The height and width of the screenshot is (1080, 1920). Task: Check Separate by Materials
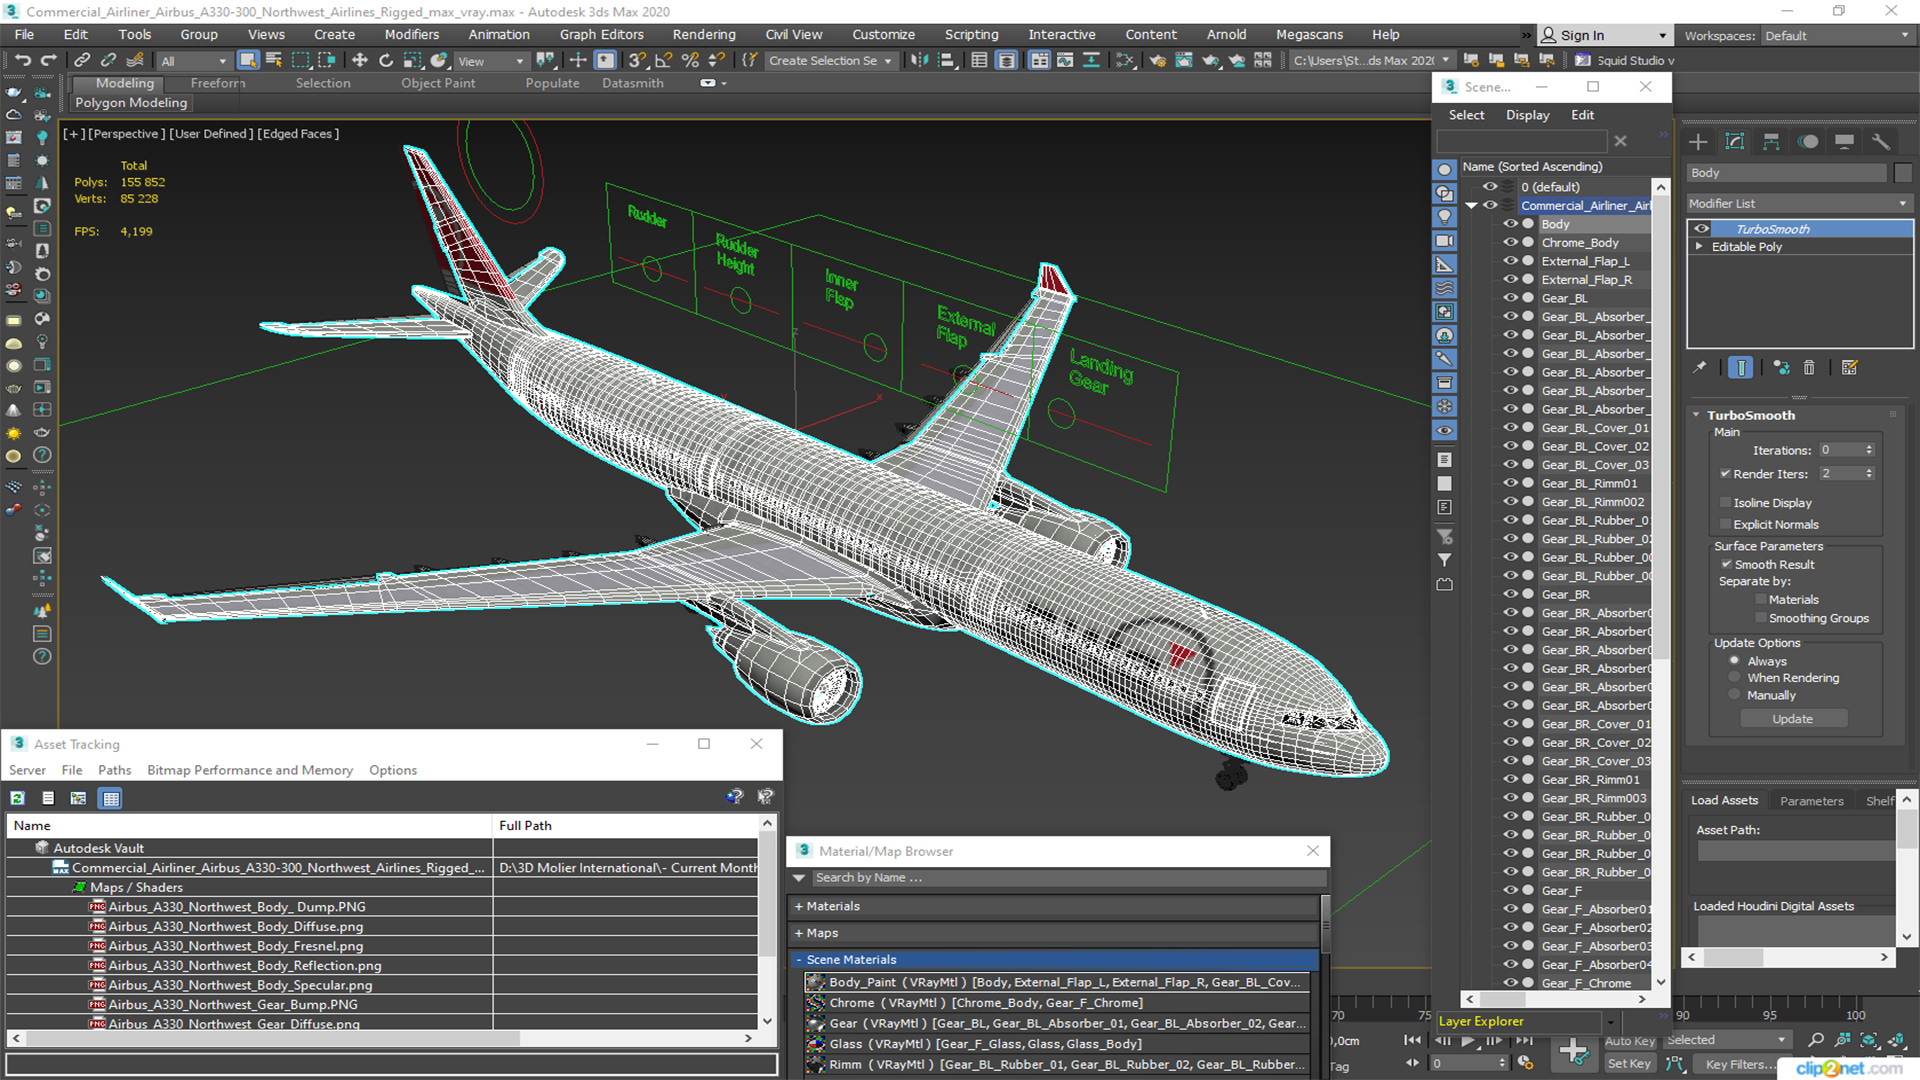point(1761,599)
